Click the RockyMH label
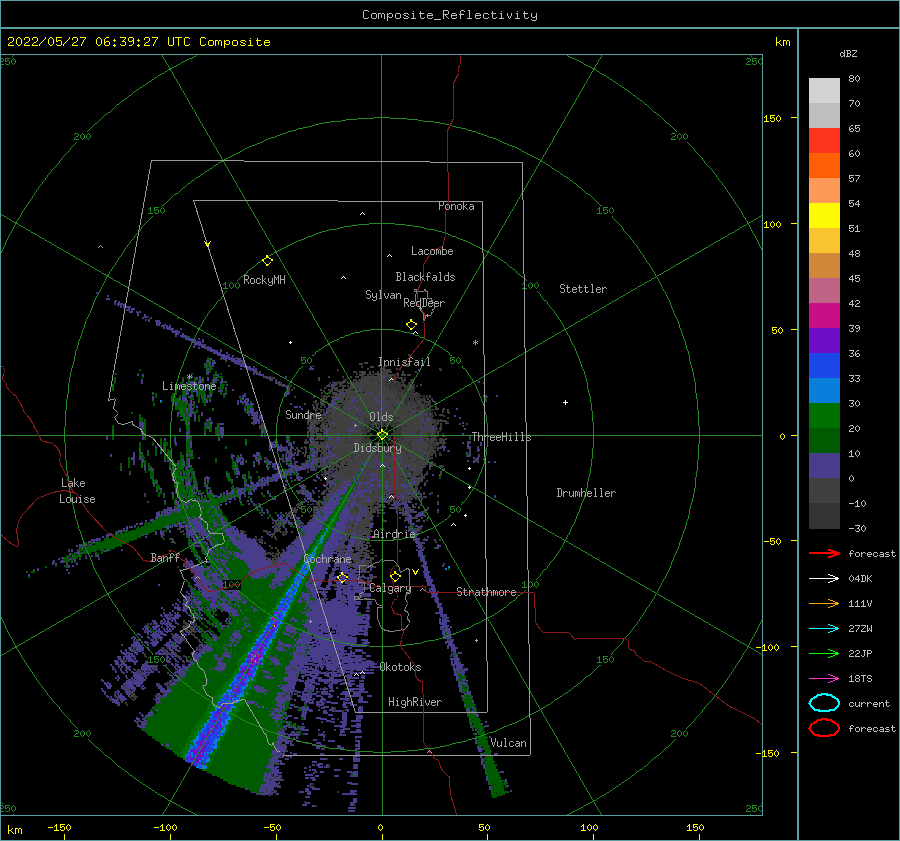The height and width of the screenshot is (841, 900). (x=264, y=280)
